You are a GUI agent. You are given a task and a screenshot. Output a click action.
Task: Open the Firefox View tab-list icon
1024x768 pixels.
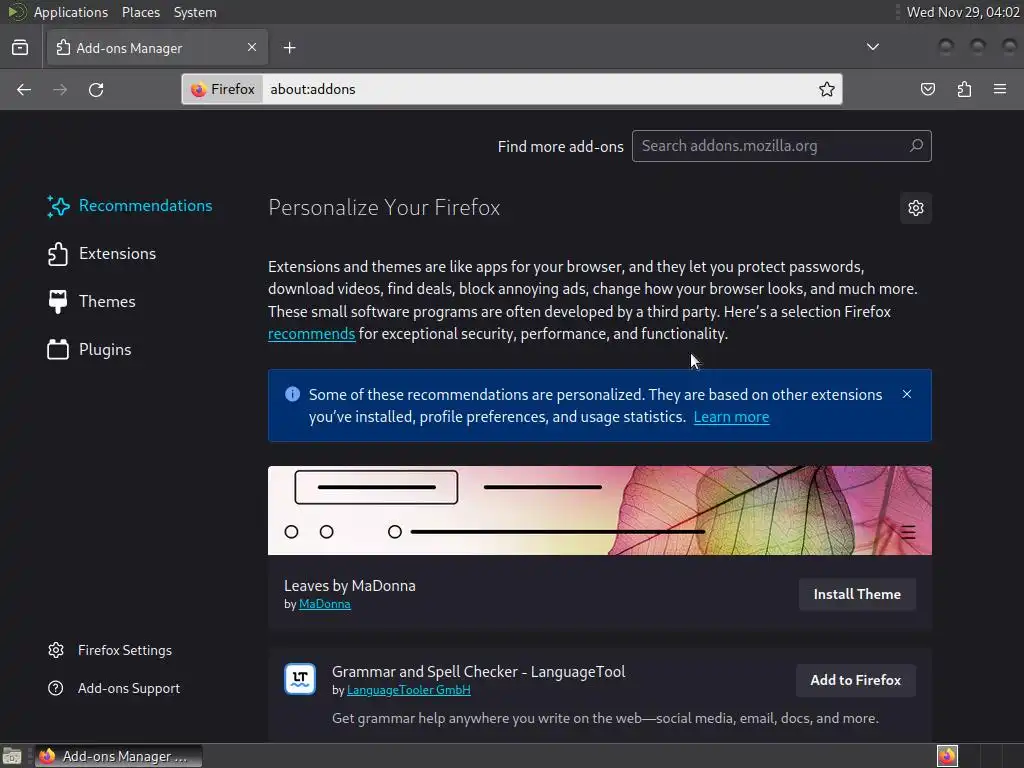[20, 48]
